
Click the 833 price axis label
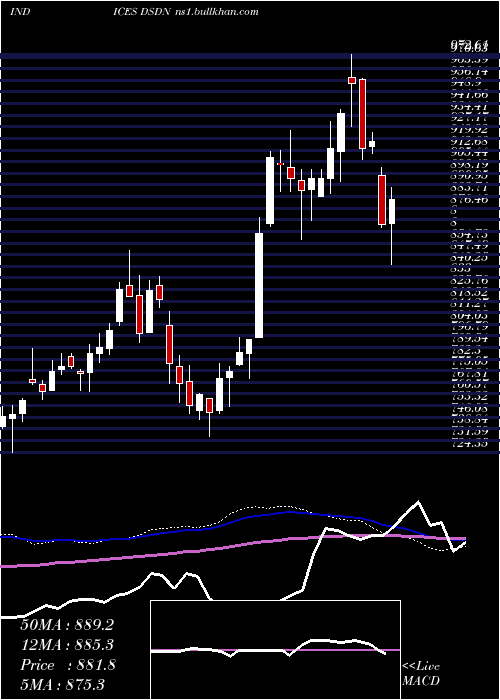coord(459,270)
